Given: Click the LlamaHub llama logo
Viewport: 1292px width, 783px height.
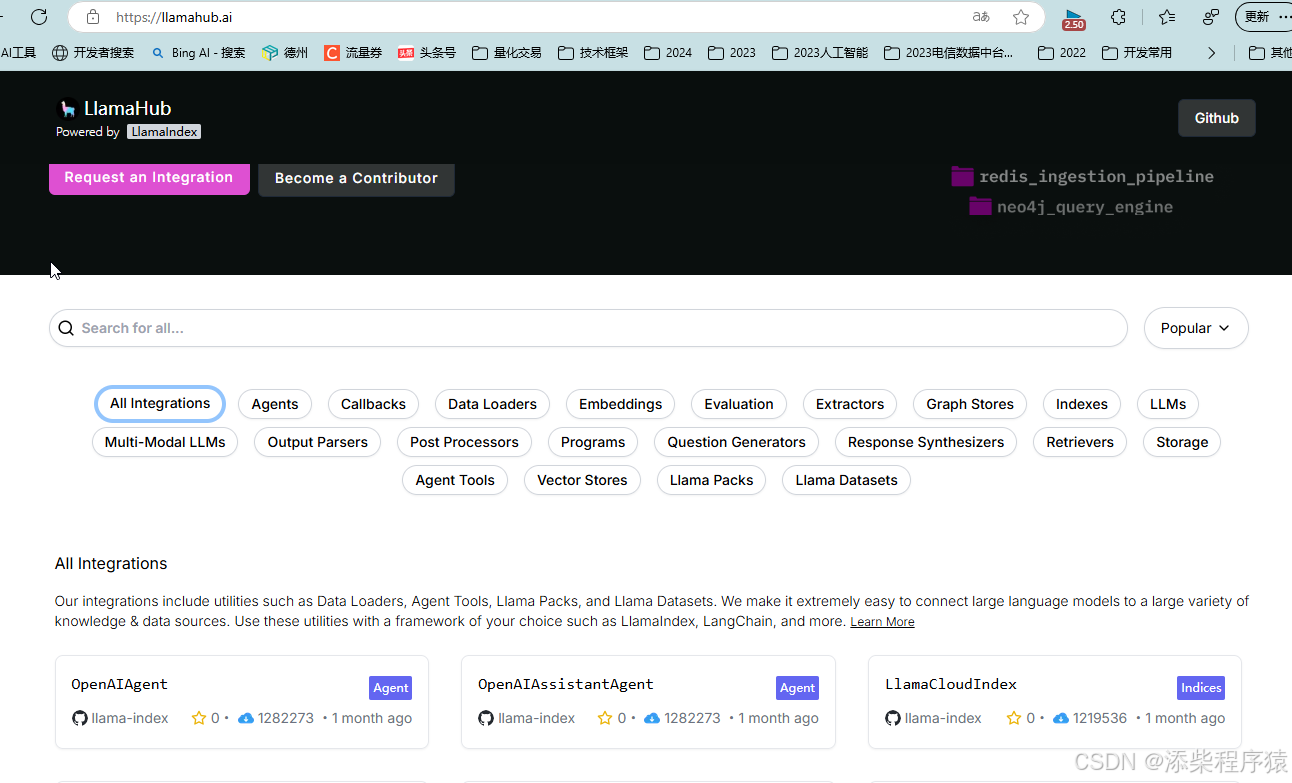Looking at the screenshot, I should tap(68, 109).
